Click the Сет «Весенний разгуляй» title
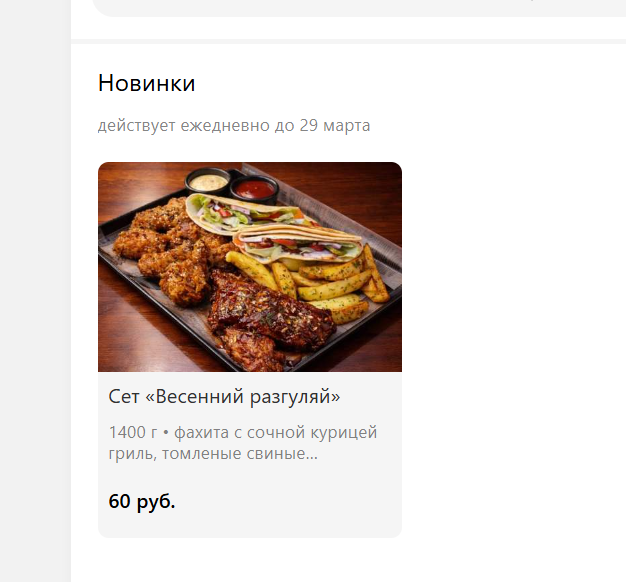This screenshot has height=582, width=626. 224,397
